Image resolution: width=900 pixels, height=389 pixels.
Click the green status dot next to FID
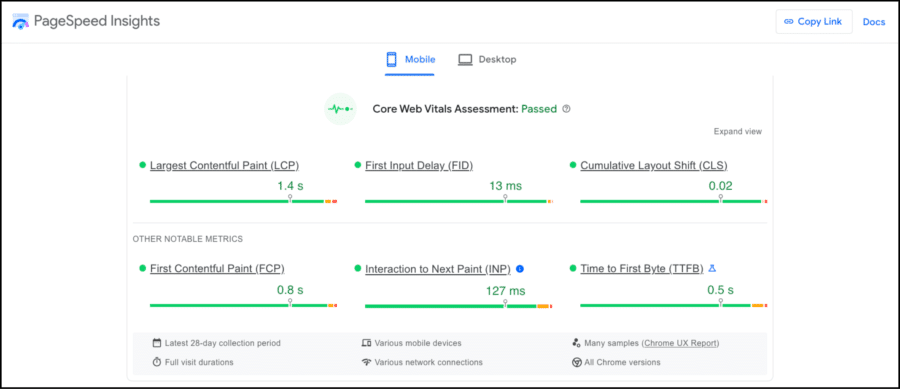click(x=358, y=165)
